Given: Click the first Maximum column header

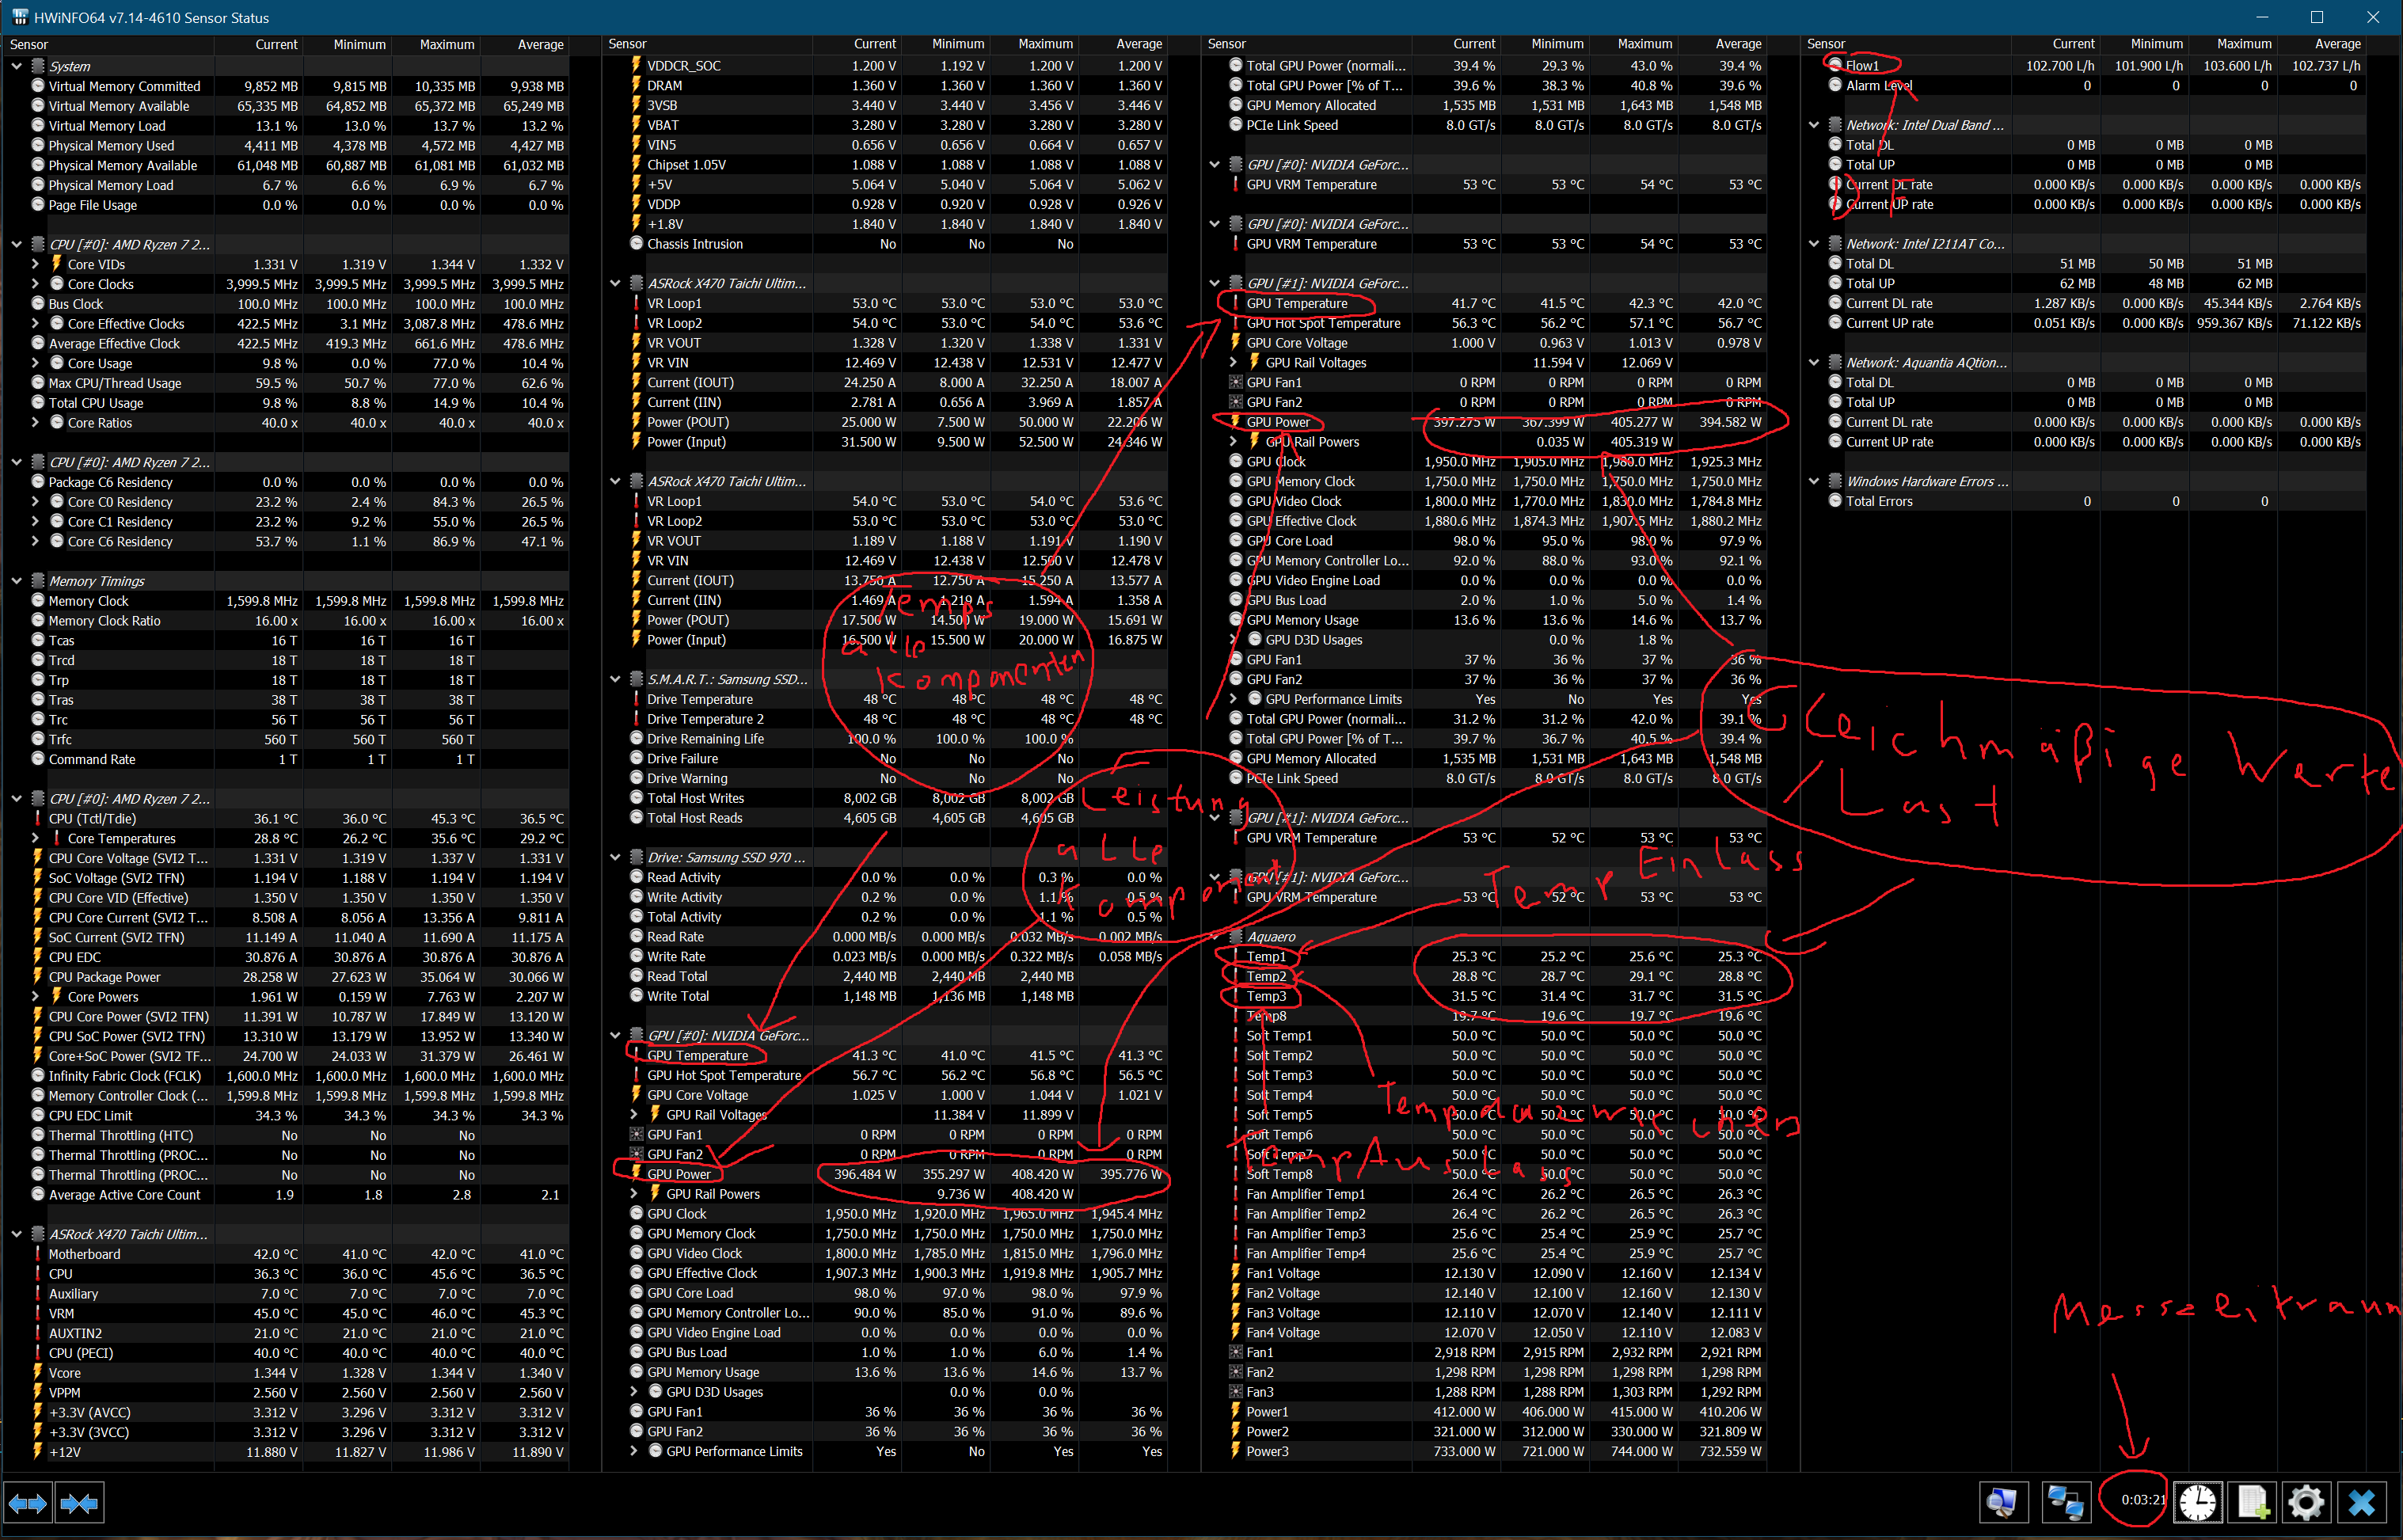Looking at the screenshot, I should pyautogui.click(x=446, y=45).
